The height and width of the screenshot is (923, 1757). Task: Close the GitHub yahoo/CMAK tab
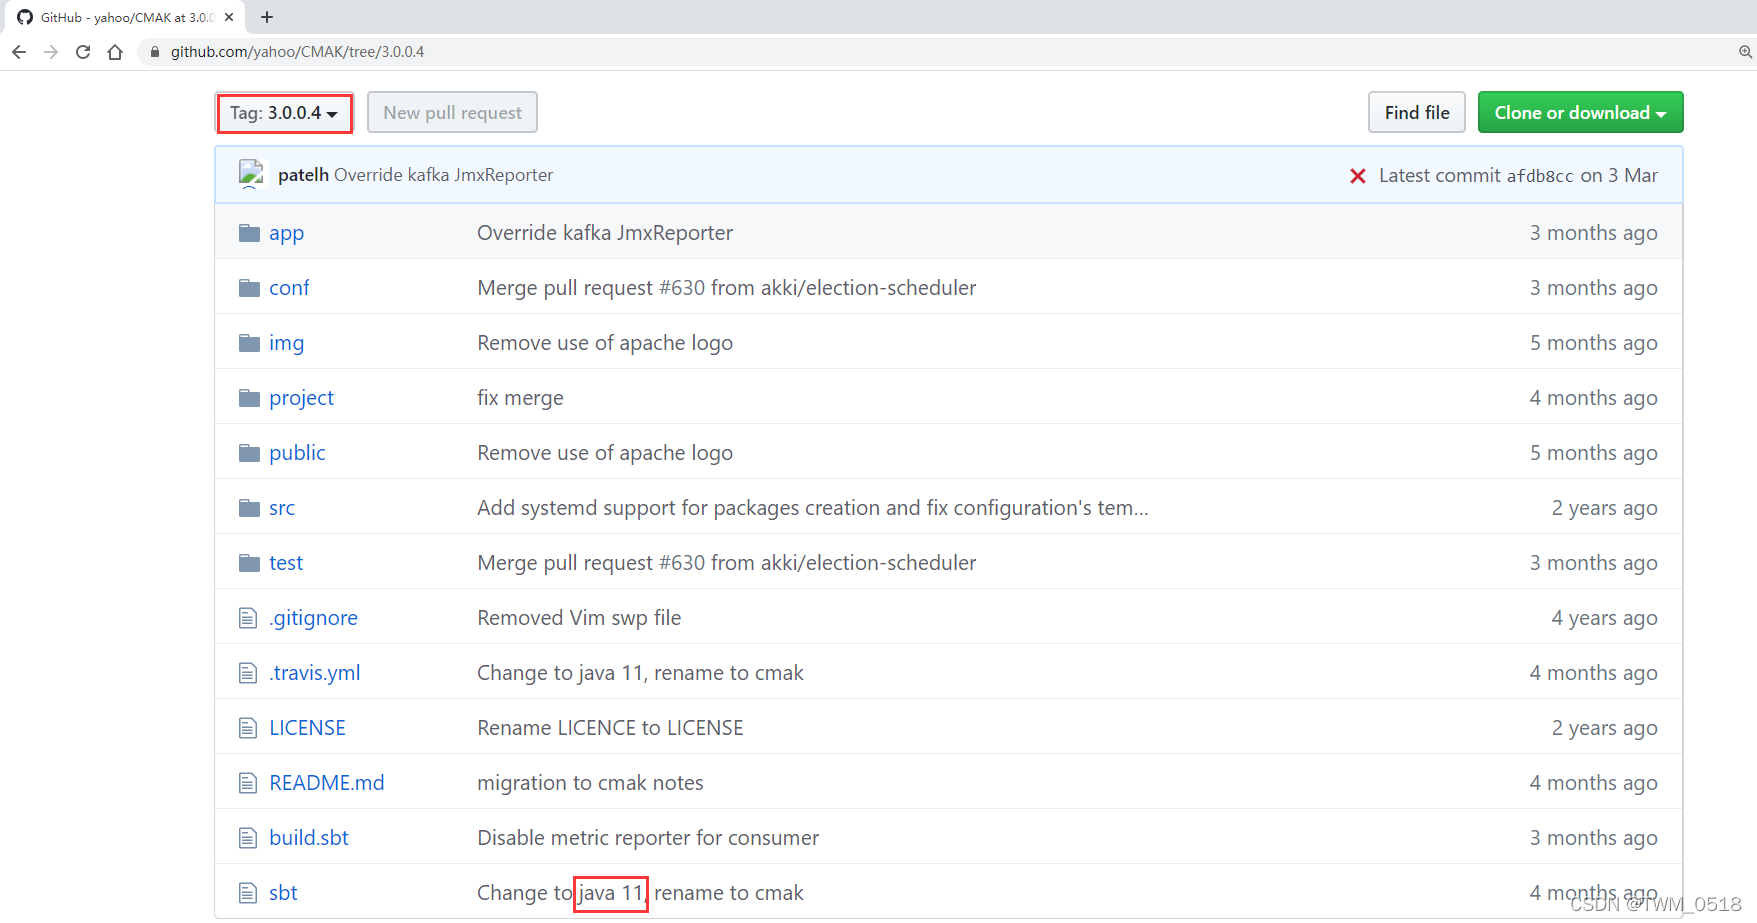pyautogui.click(x=229, y=17)
